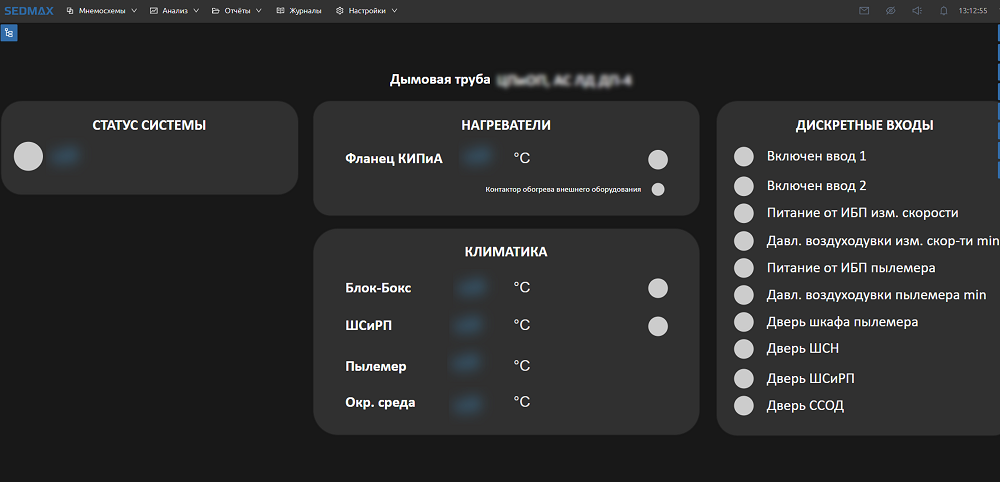The height and width of the screenshot is (482, 1000).
Task: Toggle the Контактор обогрева внешнего оборудования indicator
Action: pos(658,189)
